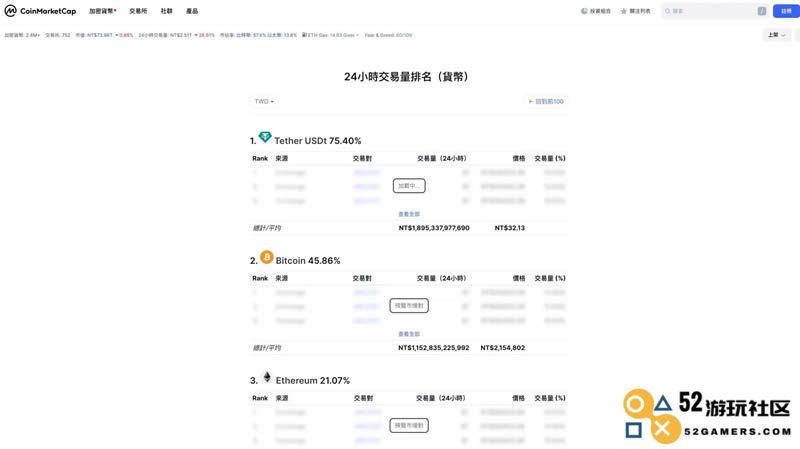Open the Ethereum 21.07% heading
This screenshot has height=449, width=800.
pyautogui.click(x=313, y=381)
